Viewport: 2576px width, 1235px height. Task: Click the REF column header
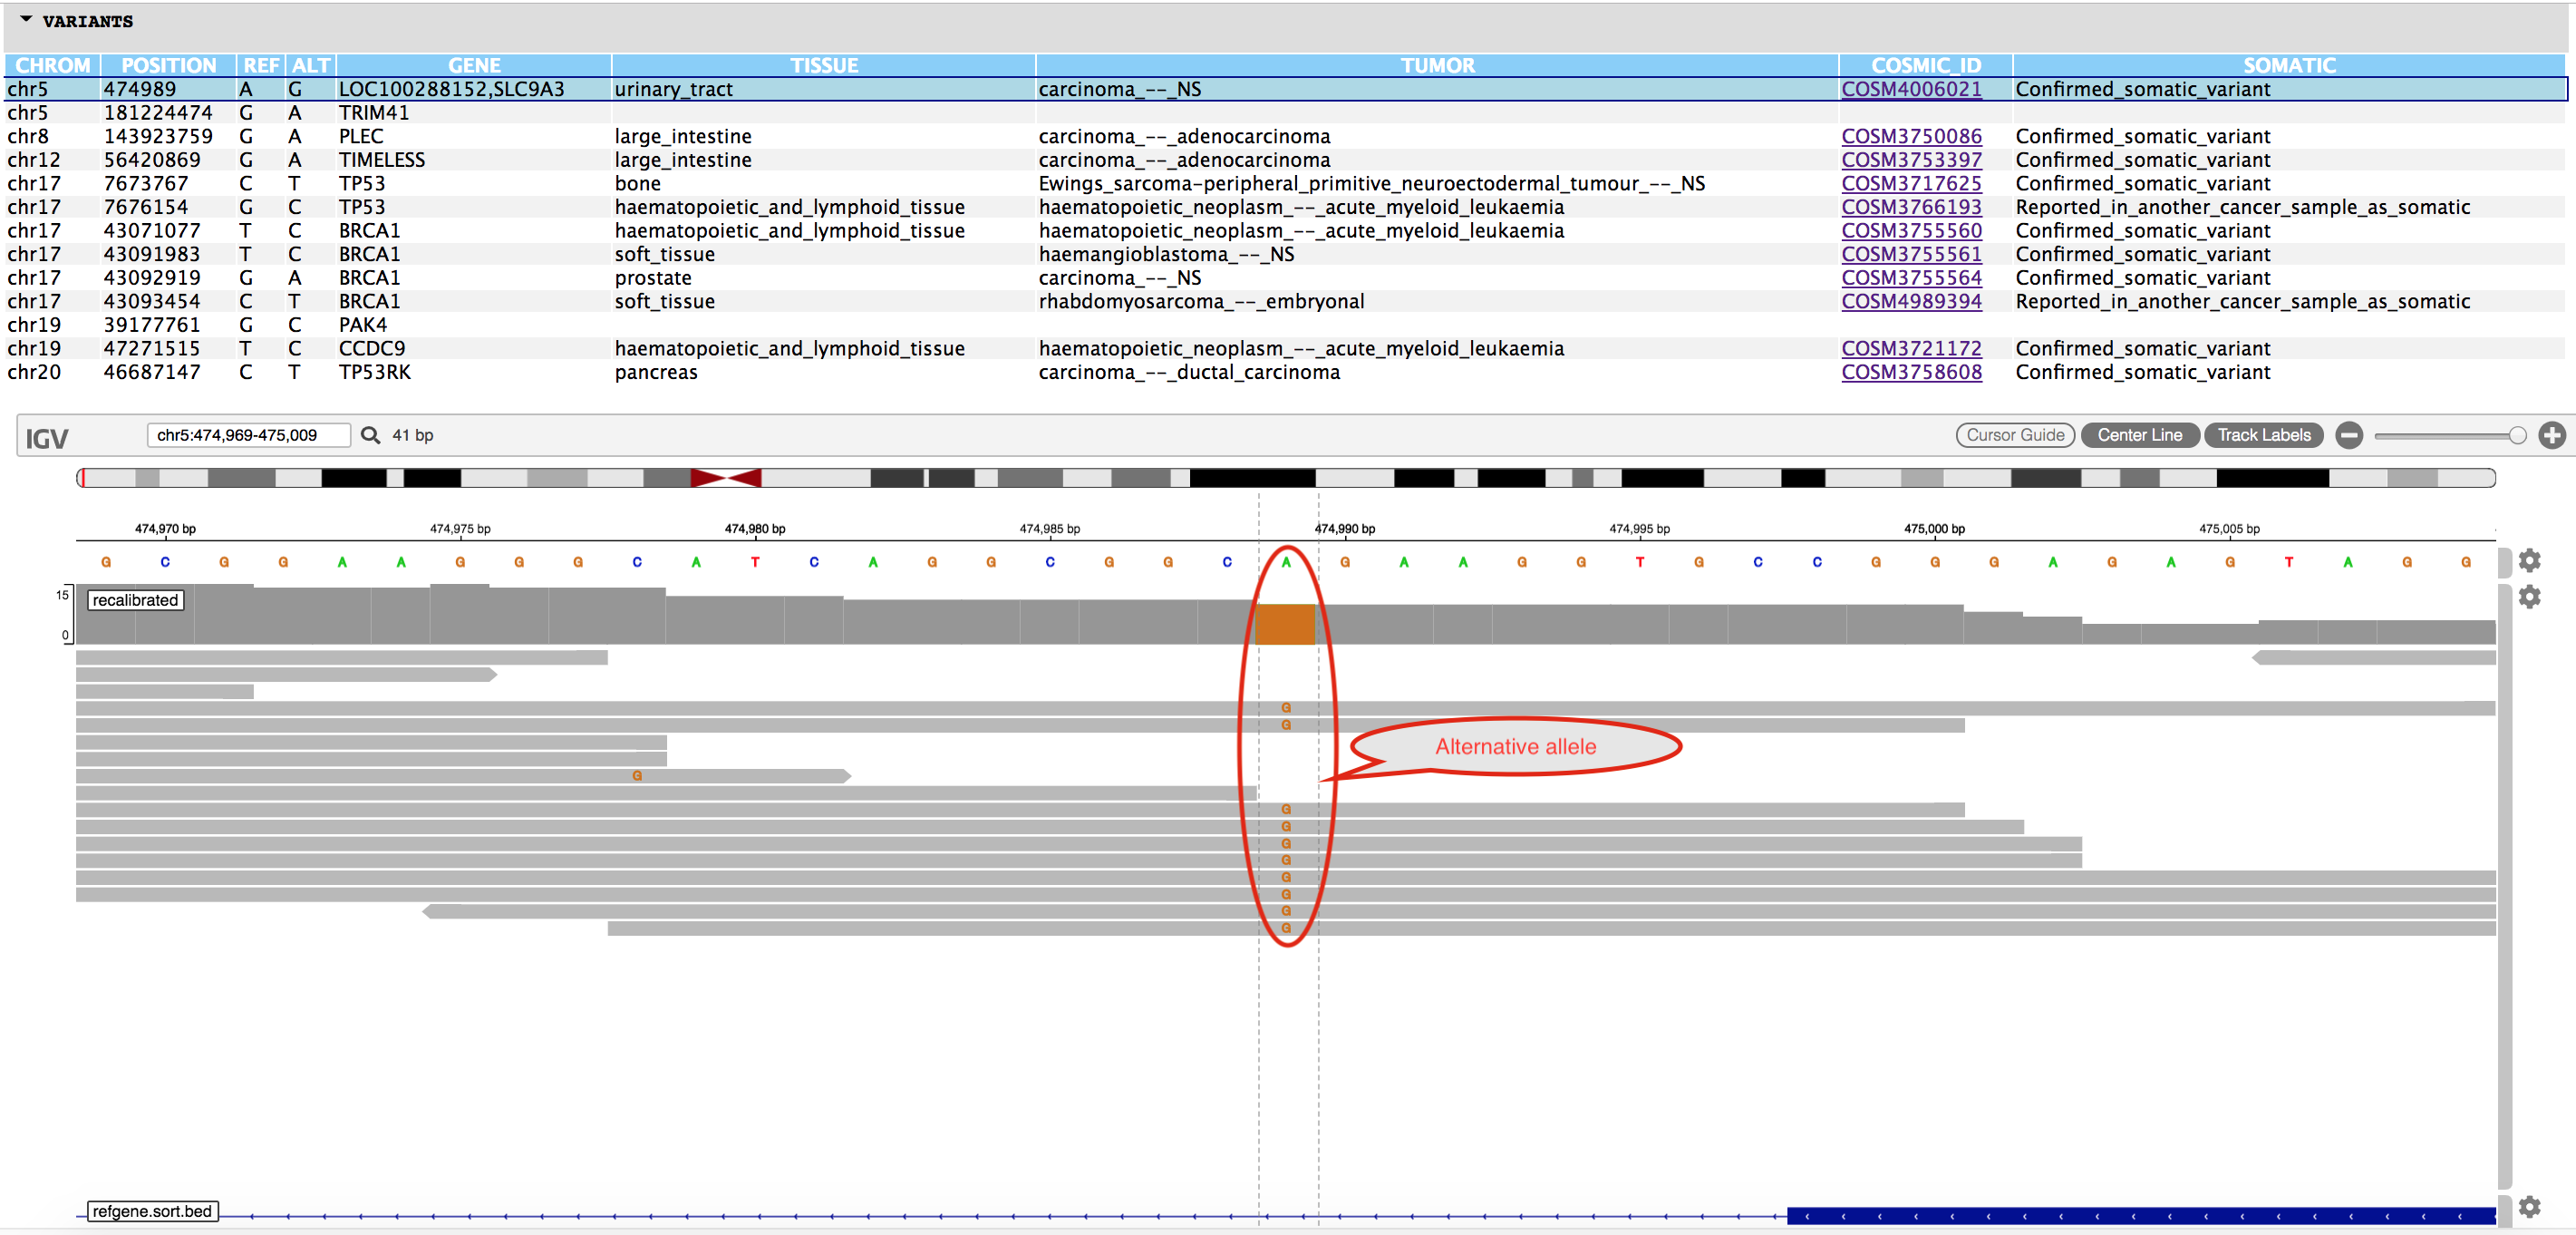coord(261,65)
